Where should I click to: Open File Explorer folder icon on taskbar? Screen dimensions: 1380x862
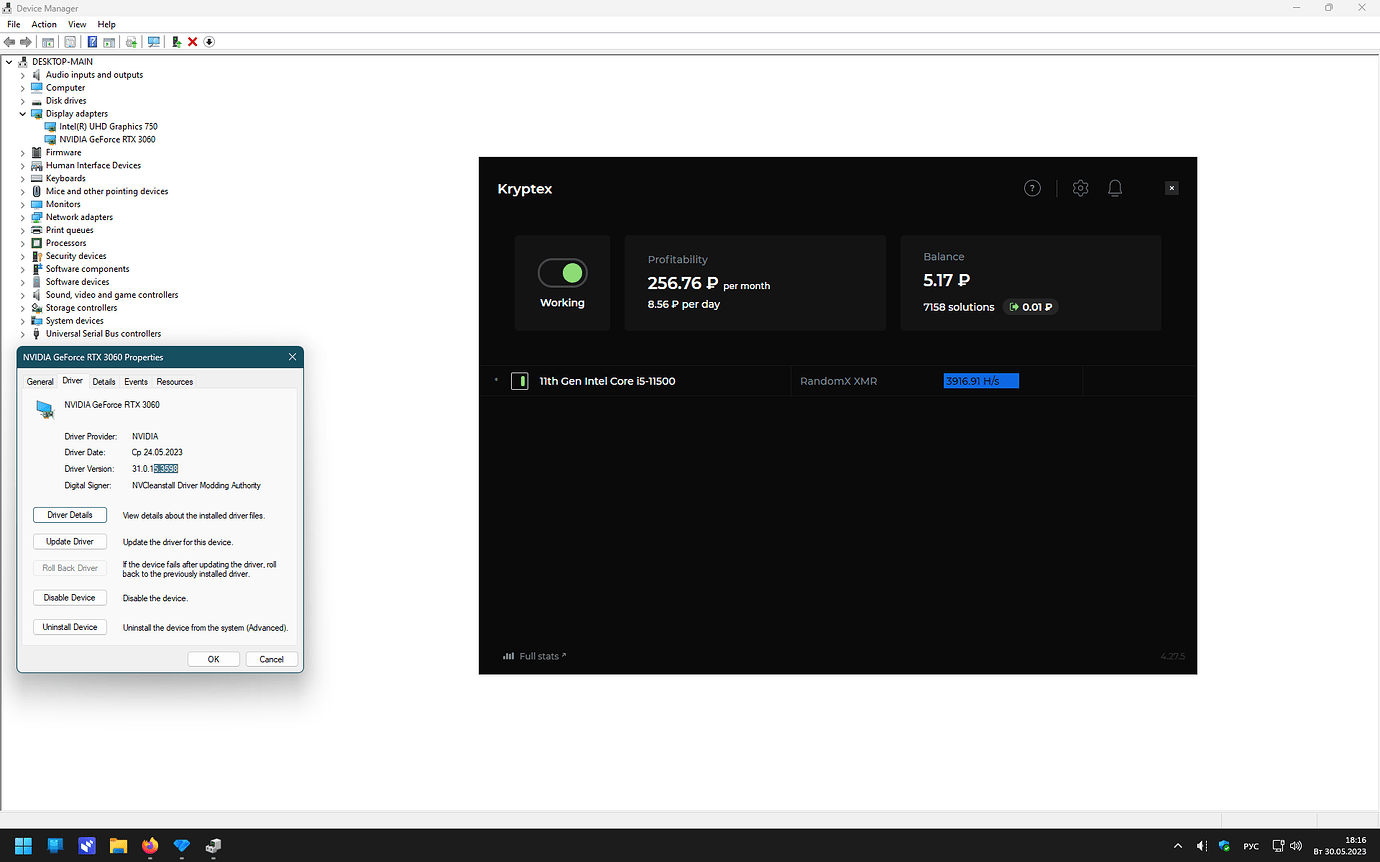[x=118, y=846]
